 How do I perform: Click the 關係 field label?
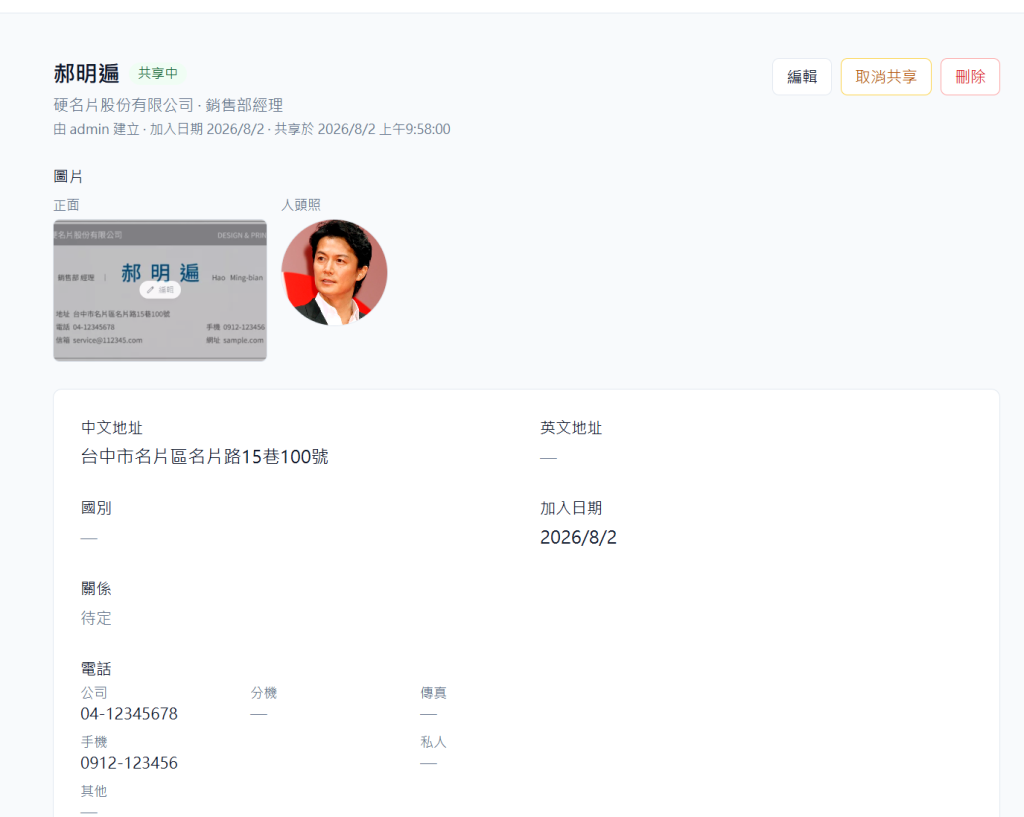[96, 588]
